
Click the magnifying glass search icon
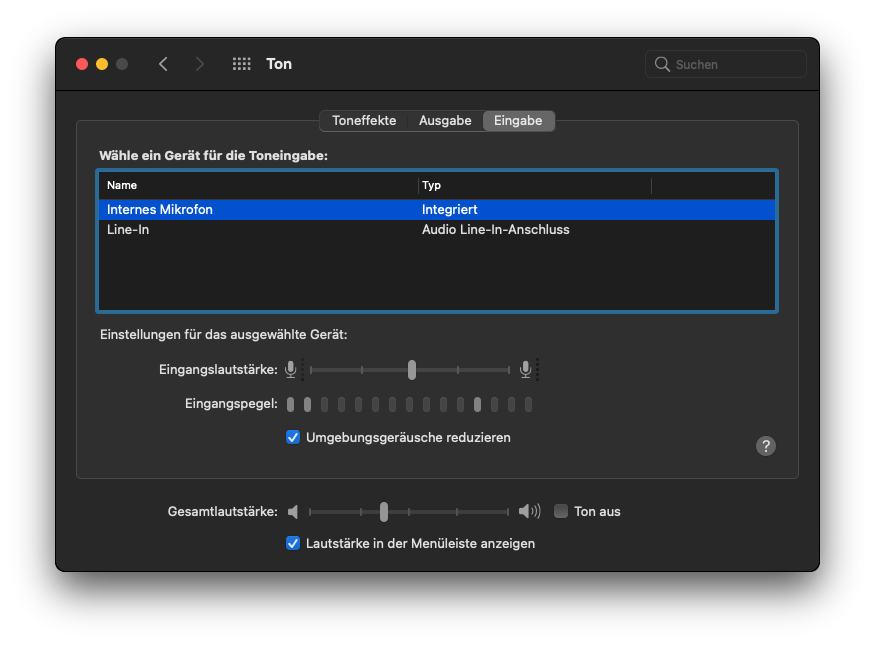(x=662, y=64)
